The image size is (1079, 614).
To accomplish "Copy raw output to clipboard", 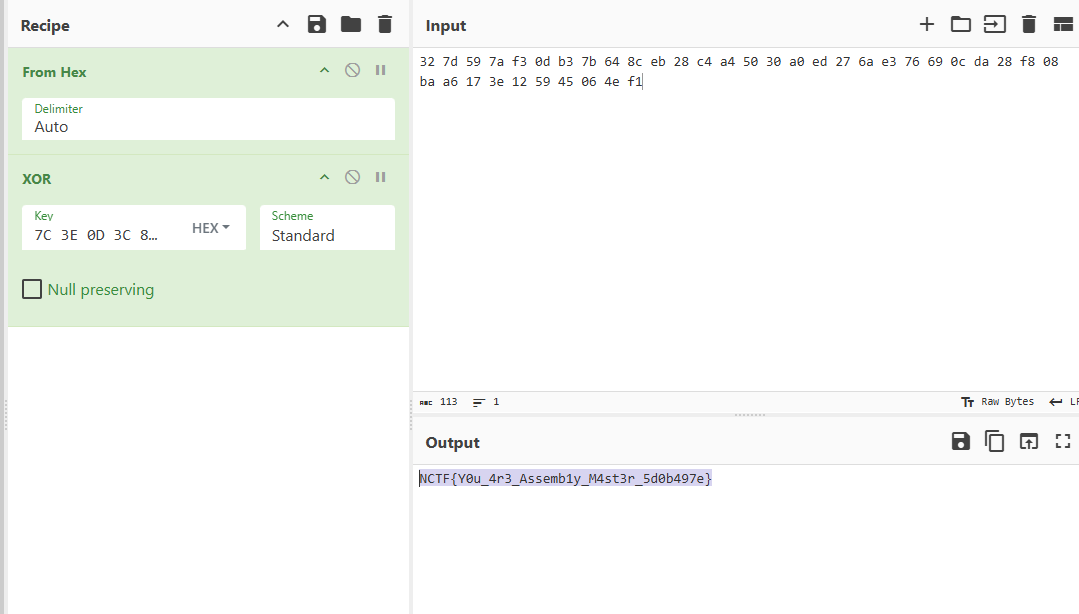I will point(995,441).
